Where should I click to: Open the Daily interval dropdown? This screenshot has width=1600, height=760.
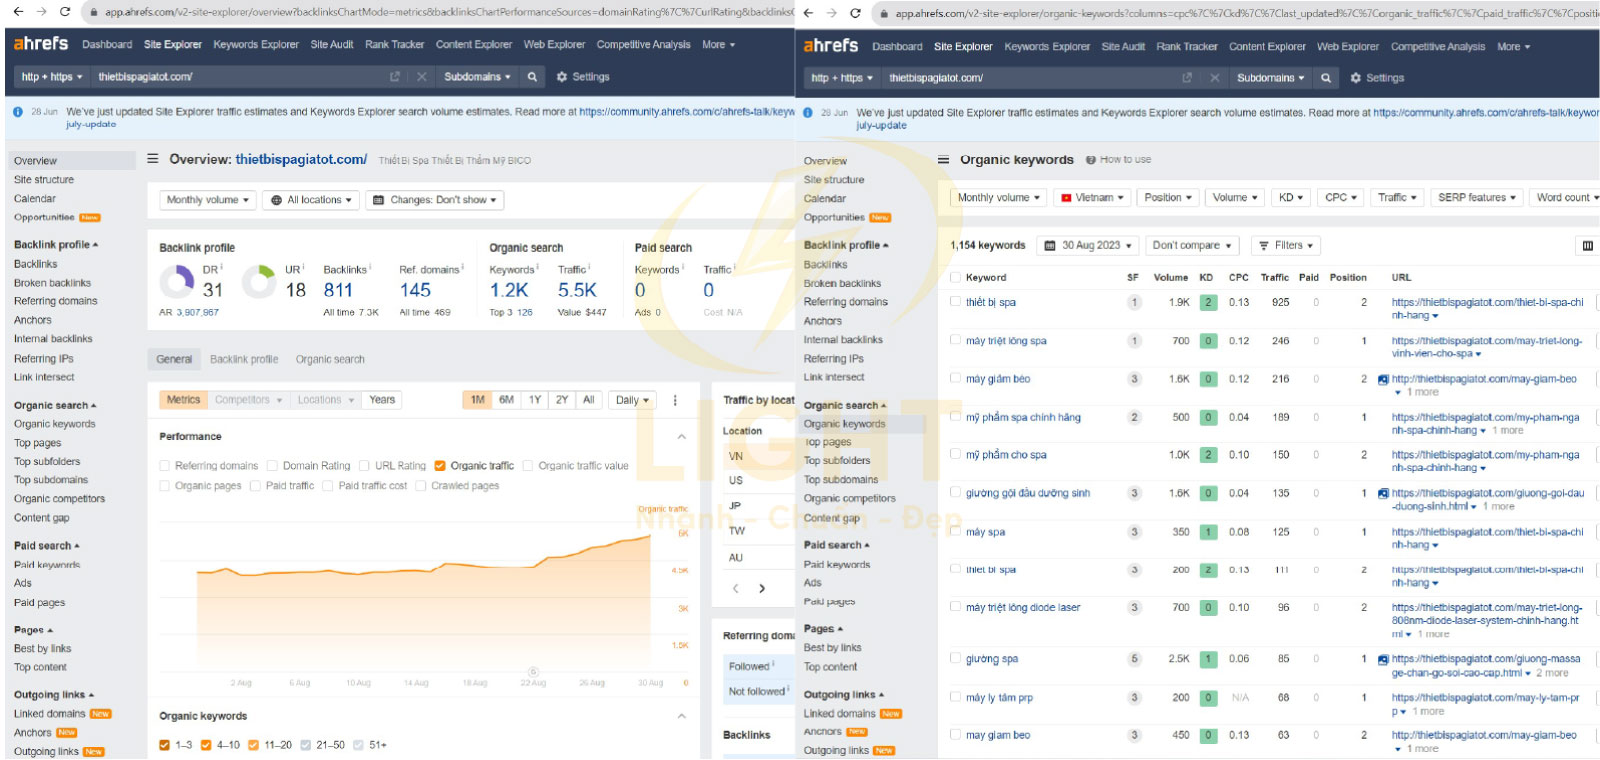(632, 400)
